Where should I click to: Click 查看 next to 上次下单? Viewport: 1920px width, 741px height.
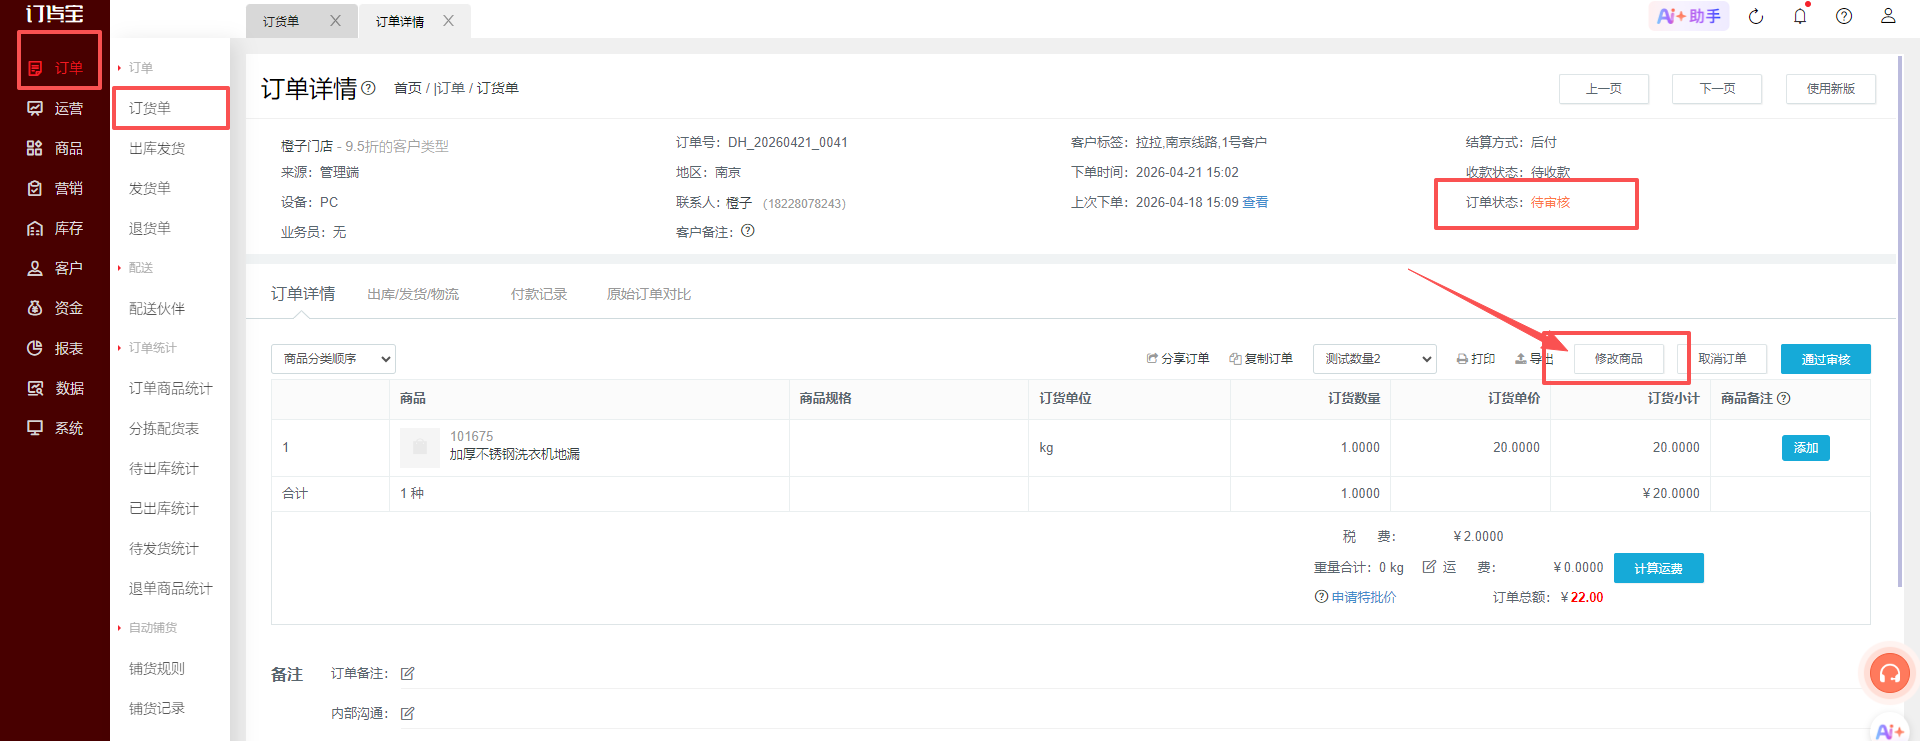1255,202
